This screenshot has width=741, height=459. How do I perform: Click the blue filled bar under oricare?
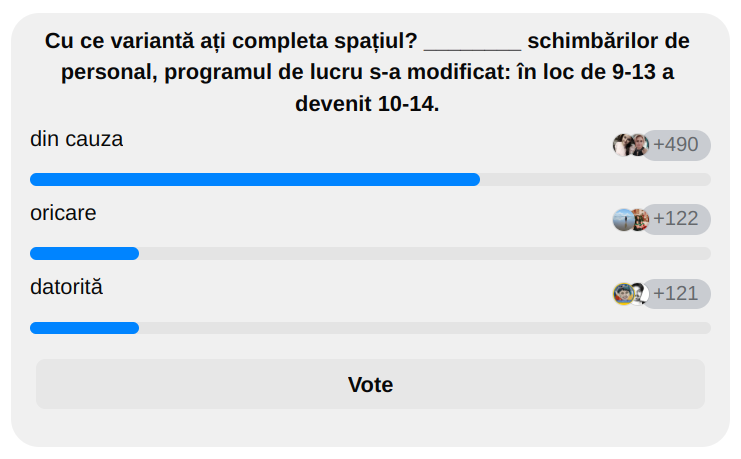[x=84, y=254]
